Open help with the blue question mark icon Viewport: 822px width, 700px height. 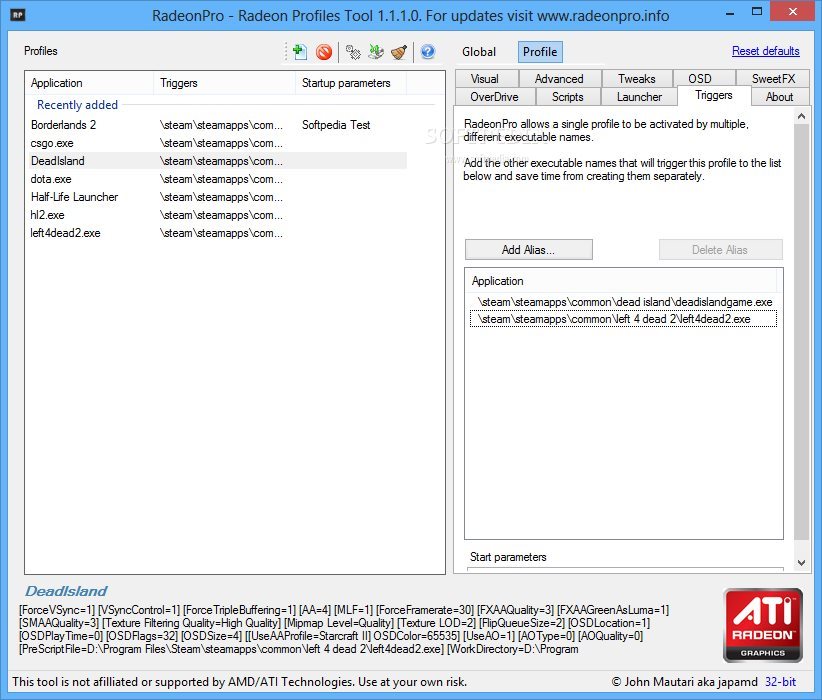(428, 51)
